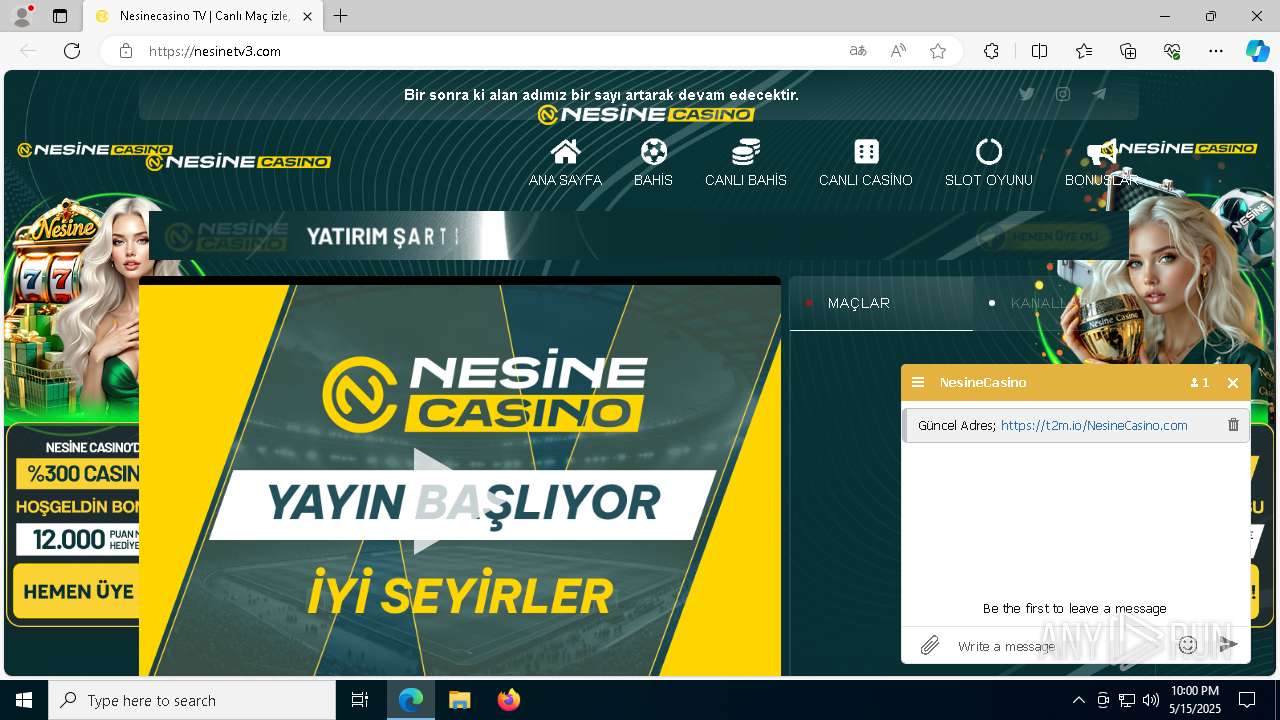Open File Explorer from taskbar
The height and width of the screenshot is (720, 1280).
pyautogui.click(x=459, y=700)
